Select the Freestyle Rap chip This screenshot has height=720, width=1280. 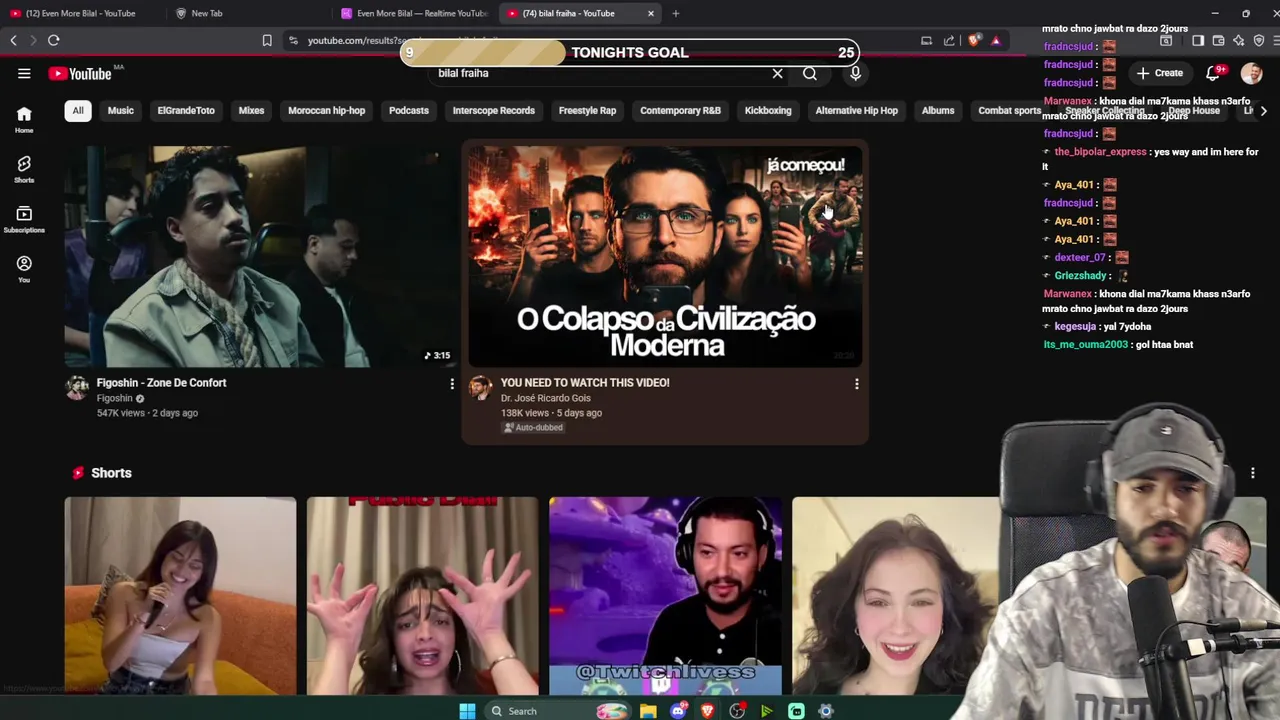pos(587,110)
